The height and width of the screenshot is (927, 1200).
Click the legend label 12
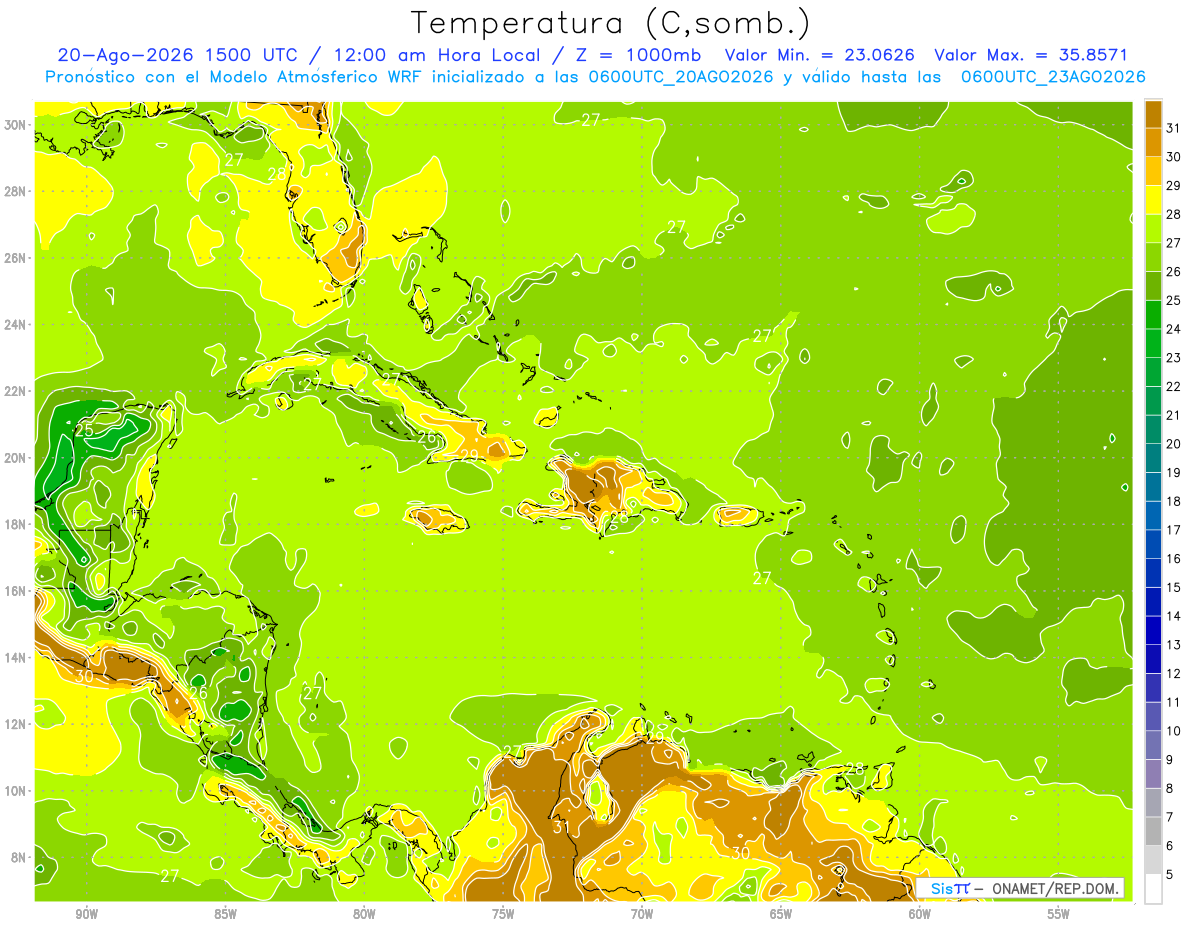[1174, 674]
